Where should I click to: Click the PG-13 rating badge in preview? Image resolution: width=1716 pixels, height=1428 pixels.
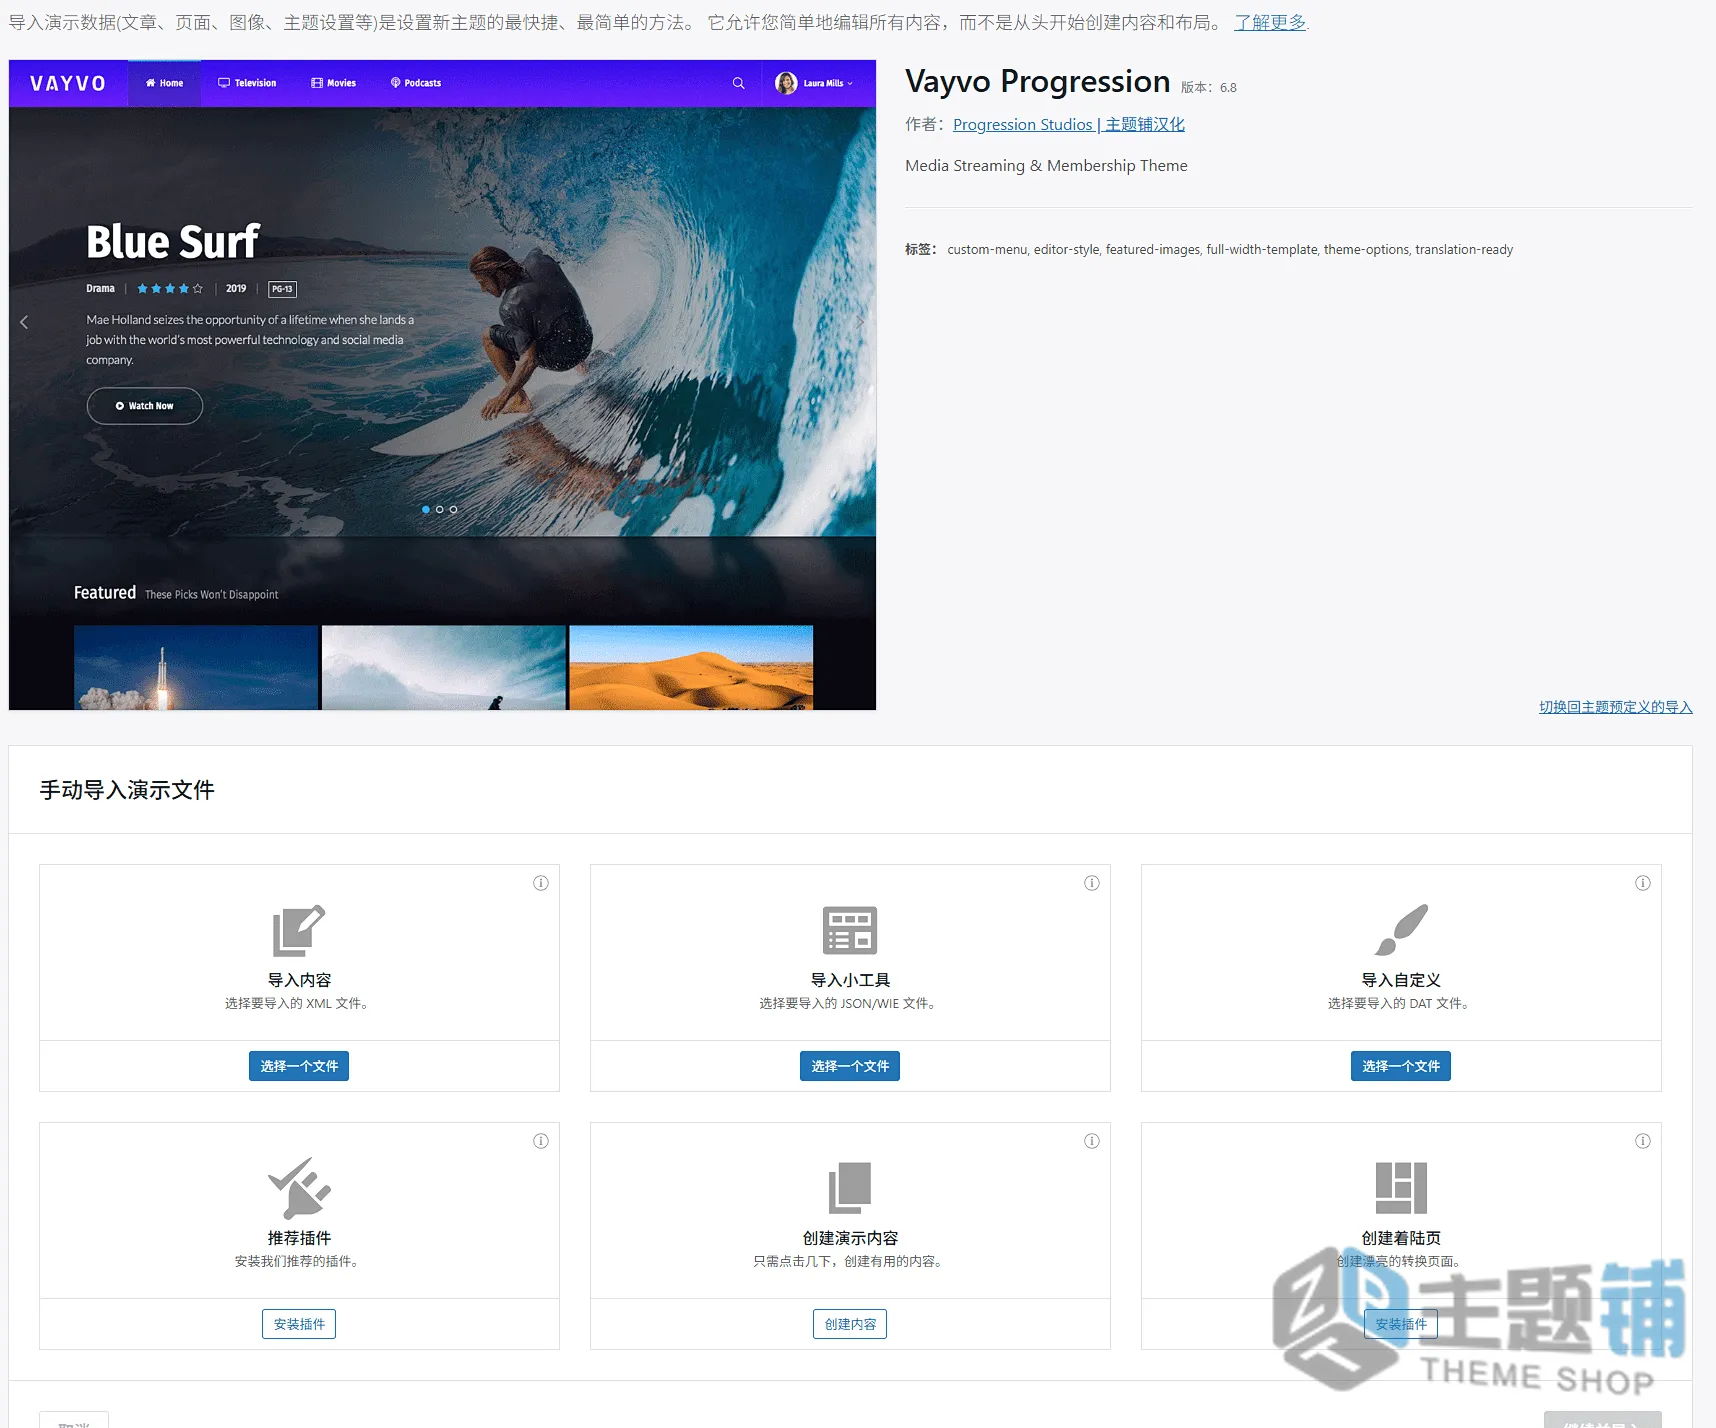283,289
